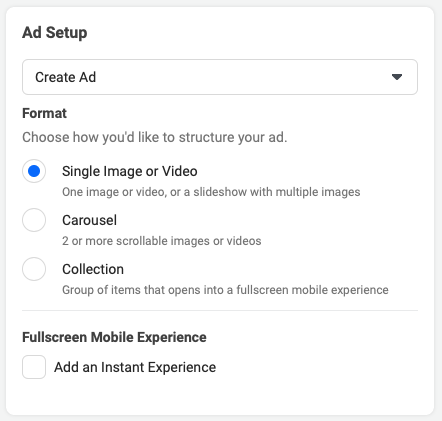This screenshot has height=421, width=442.
Task: Click the divider line below Collection
Action: coord(220,310)
